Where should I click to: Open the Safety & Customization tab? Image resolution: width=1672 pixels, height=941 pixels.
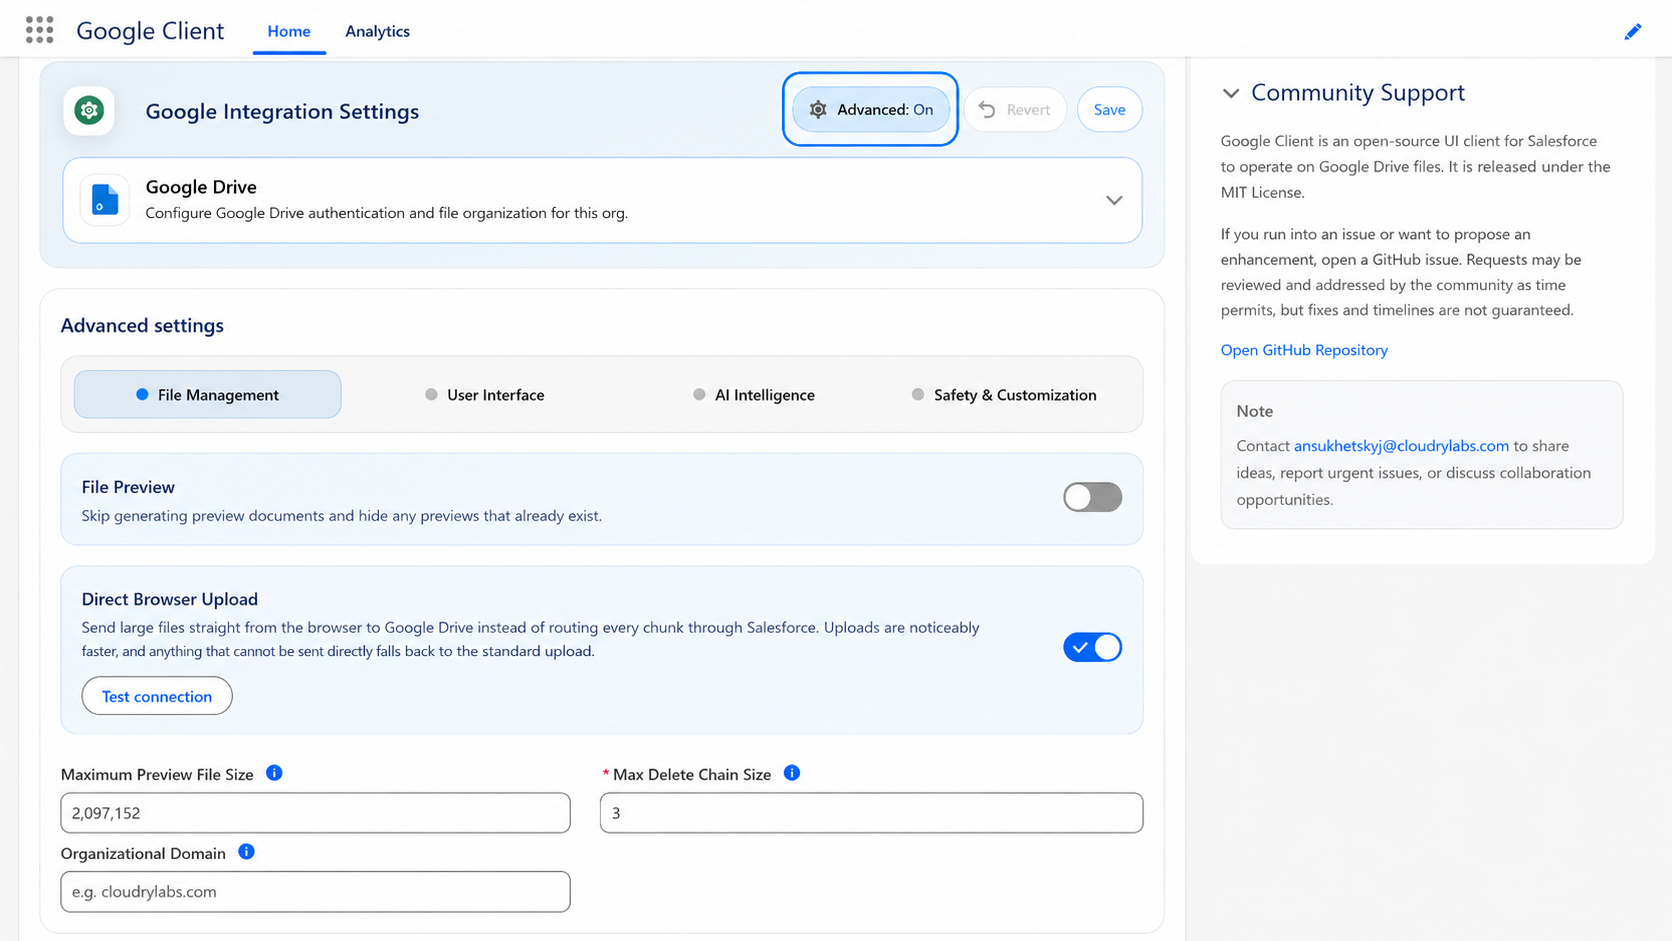1004,395
